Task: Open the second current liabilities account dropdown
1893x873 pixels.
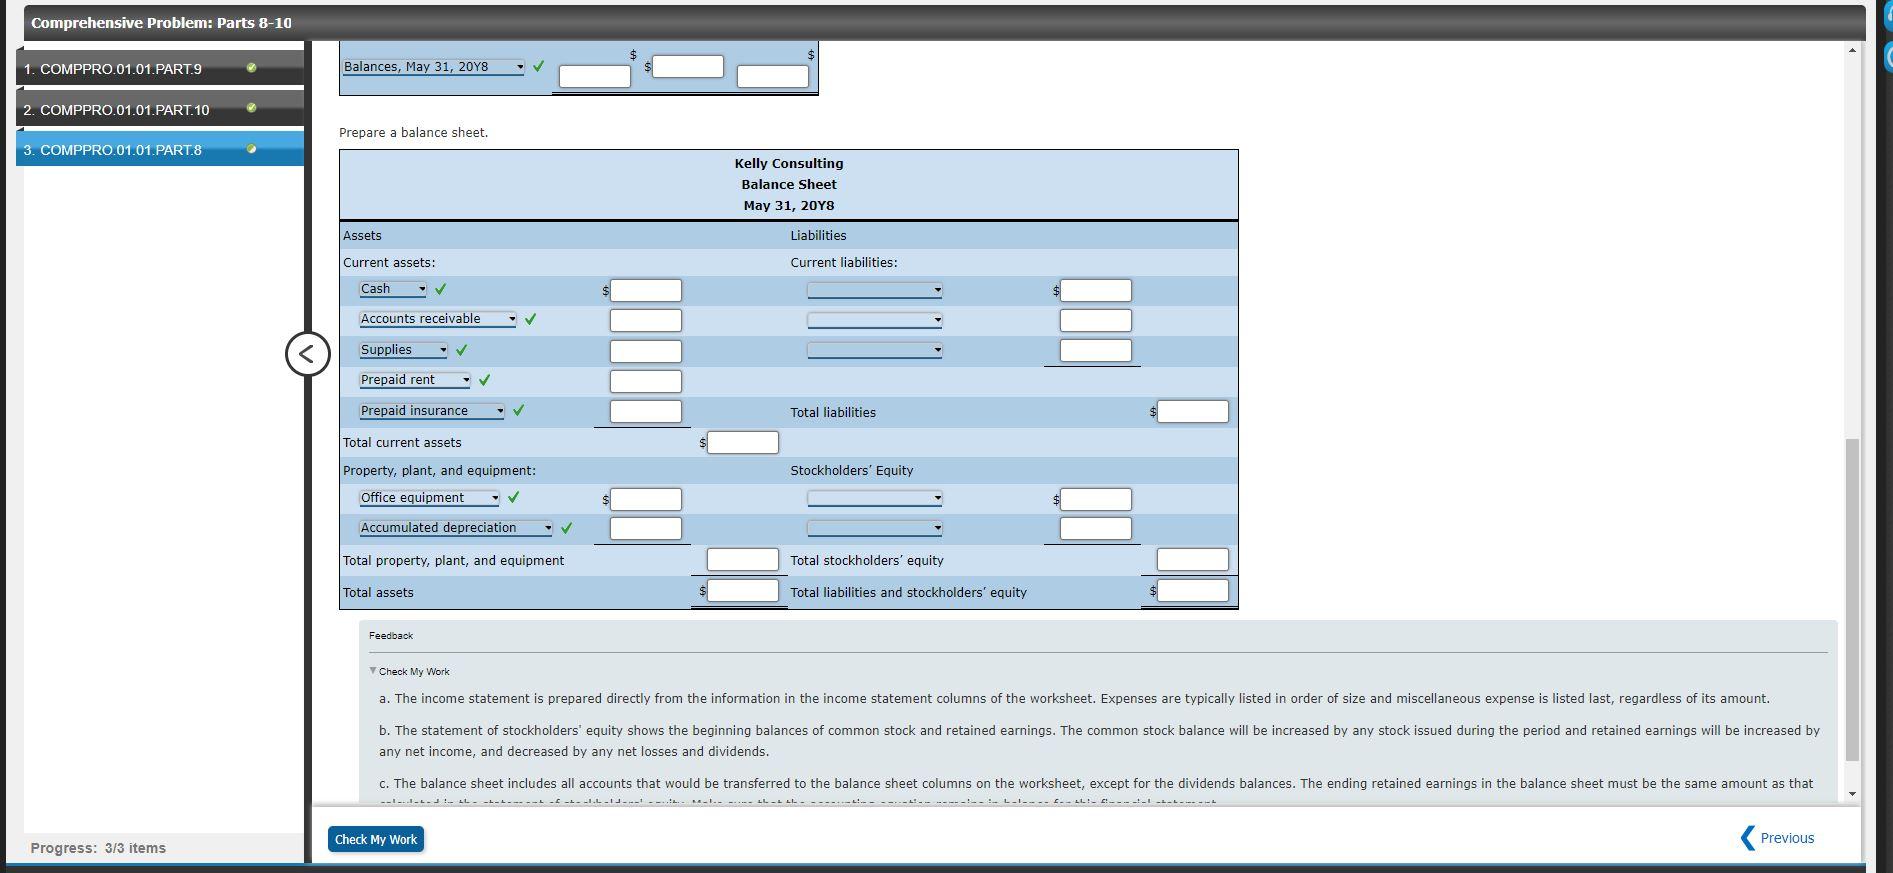Action: pyautogui.click(x=875, y=320)
